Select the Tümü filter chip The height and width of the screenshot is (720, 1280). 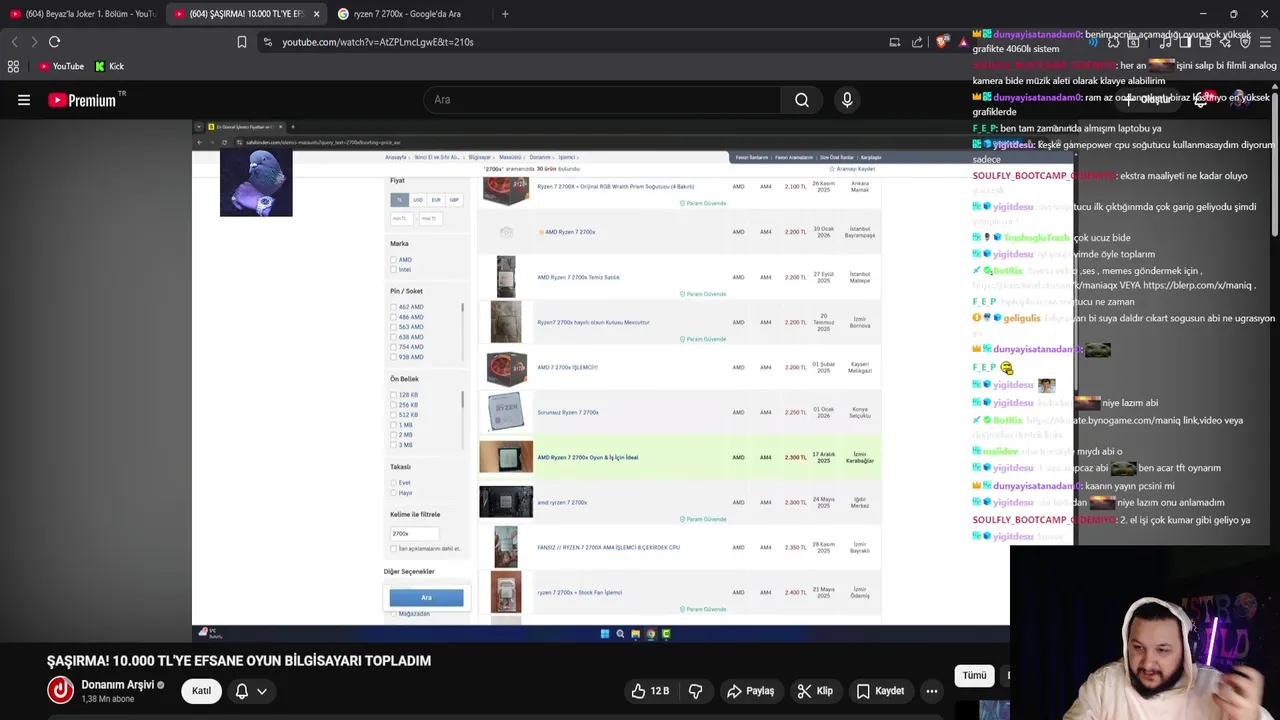[974, 676]
